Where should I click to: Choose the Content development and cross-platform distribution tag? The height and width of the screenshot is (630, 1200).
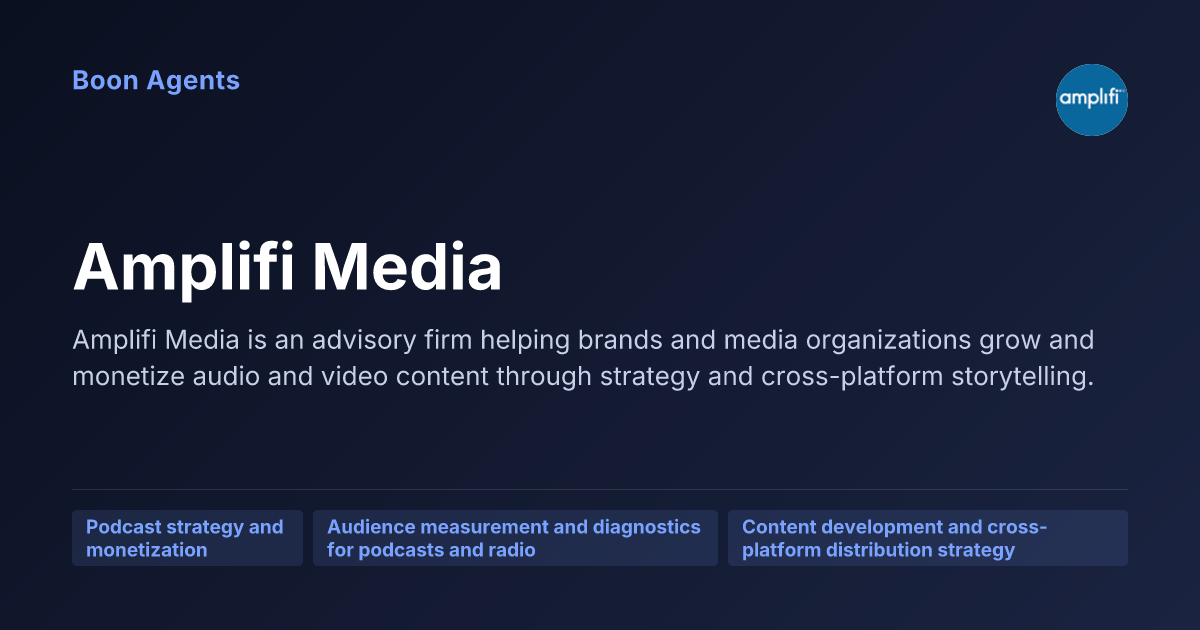coord(928,538)
